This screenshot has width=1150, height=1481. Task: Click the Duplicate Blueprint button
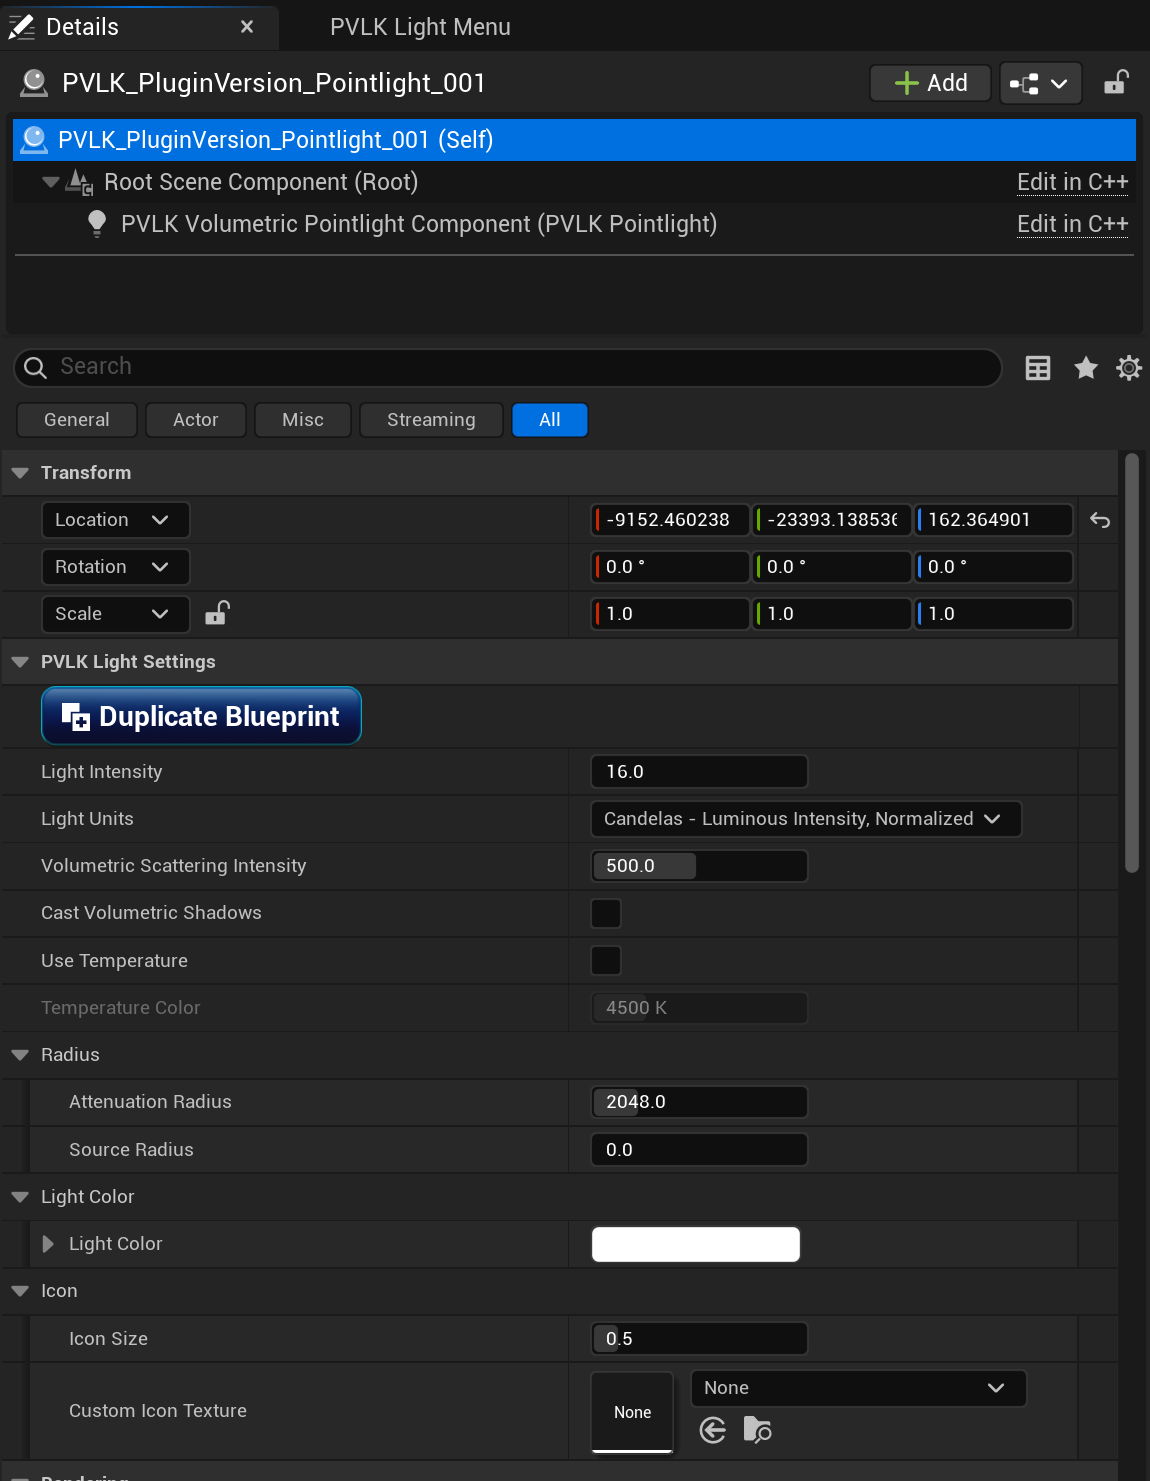[x=201, y=716]
